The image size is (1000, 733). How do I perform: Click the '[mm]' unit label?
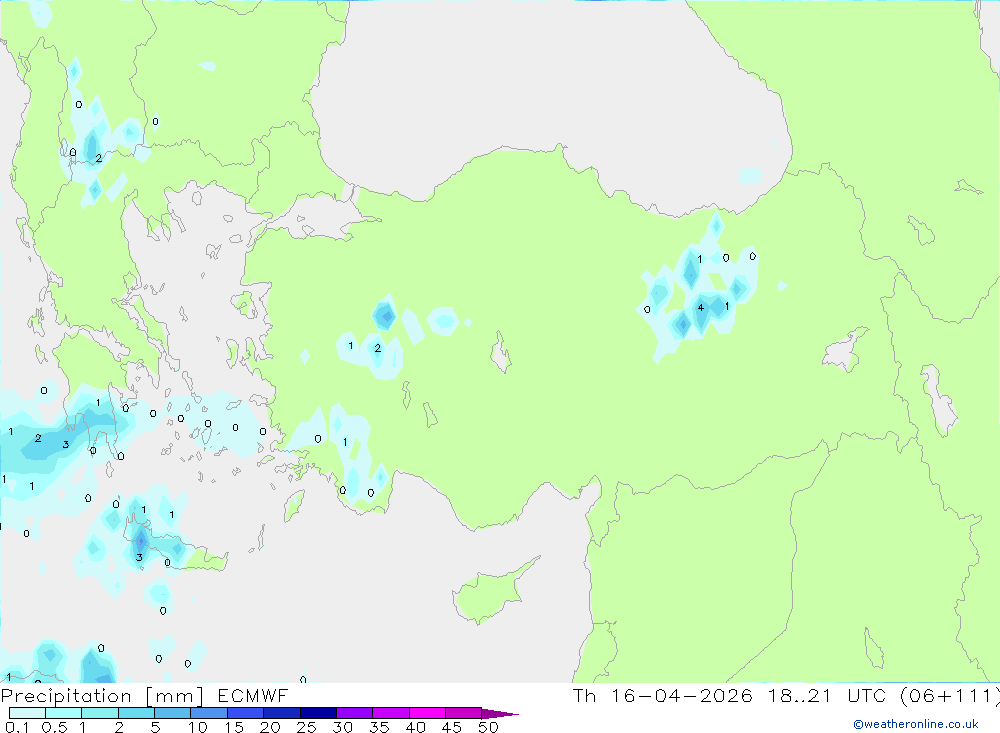click(x=175, y=696)
